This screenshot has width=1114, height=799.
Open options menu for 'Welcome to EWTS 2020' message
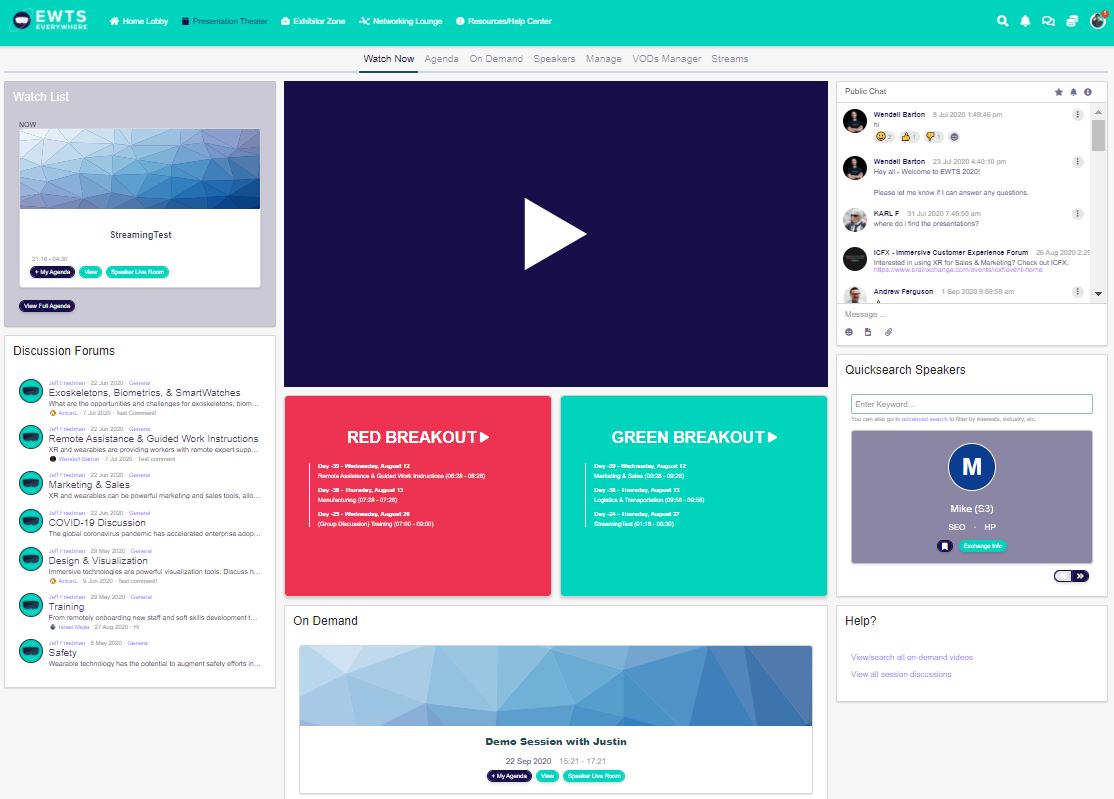point(1077,161)
